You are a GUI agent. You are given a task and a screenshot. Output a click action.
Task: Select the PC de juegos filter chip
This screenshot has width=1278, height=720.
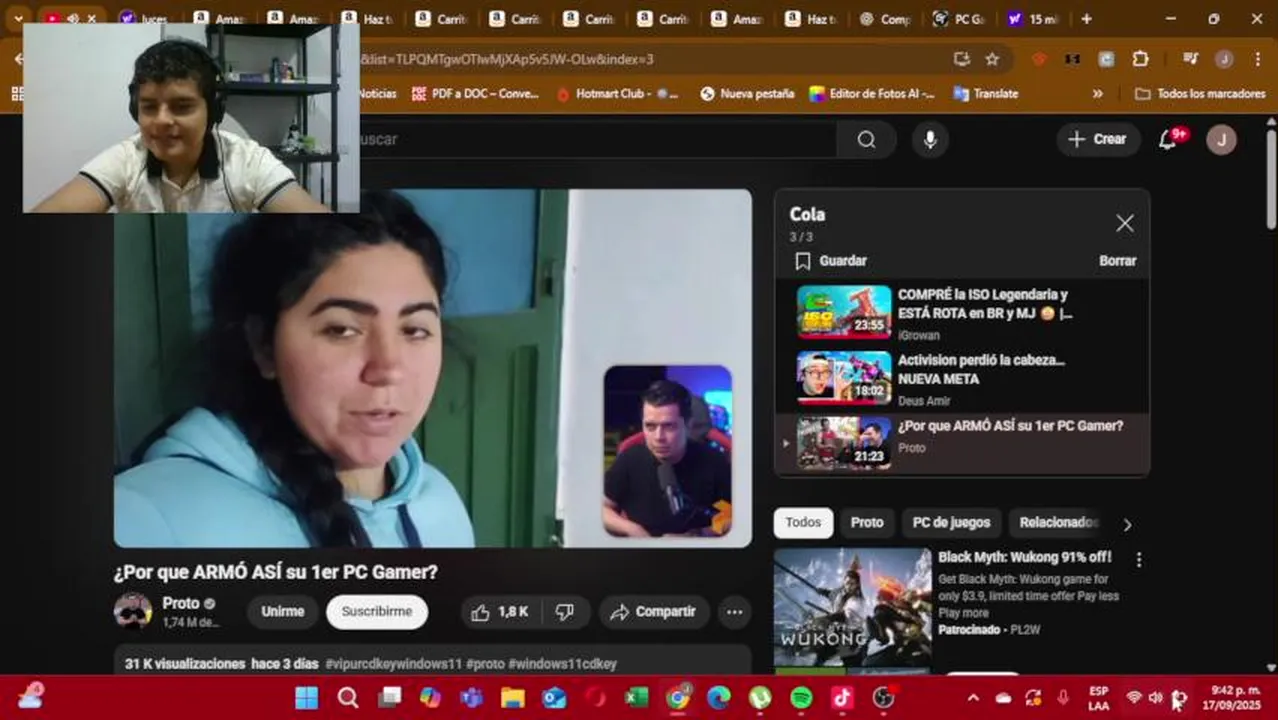tap(951, 523)
